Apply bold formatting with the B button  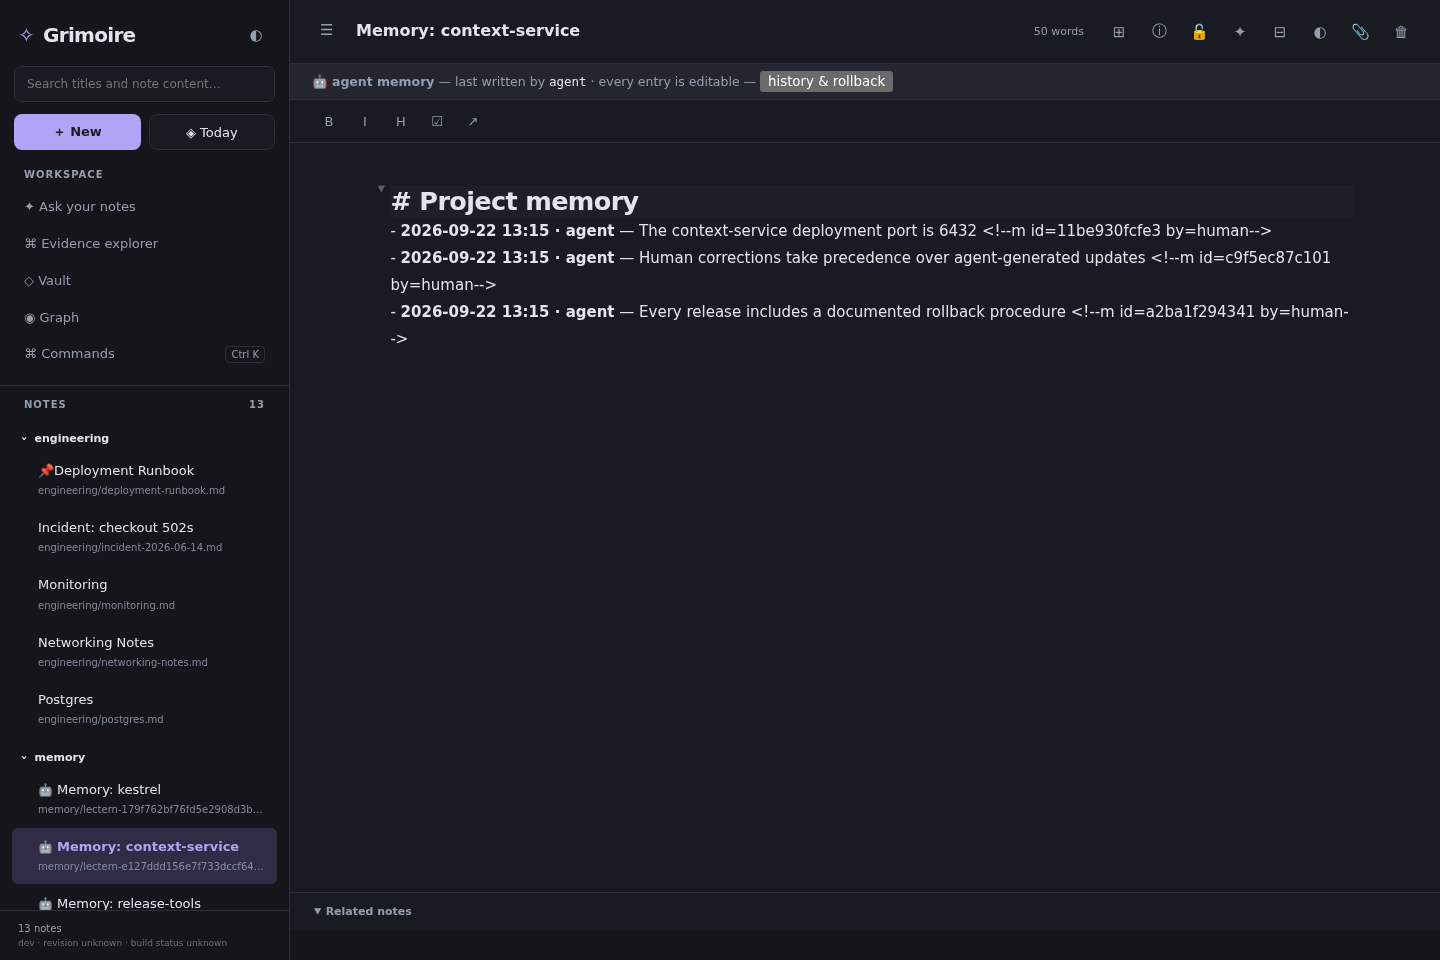tap(329, 121)
